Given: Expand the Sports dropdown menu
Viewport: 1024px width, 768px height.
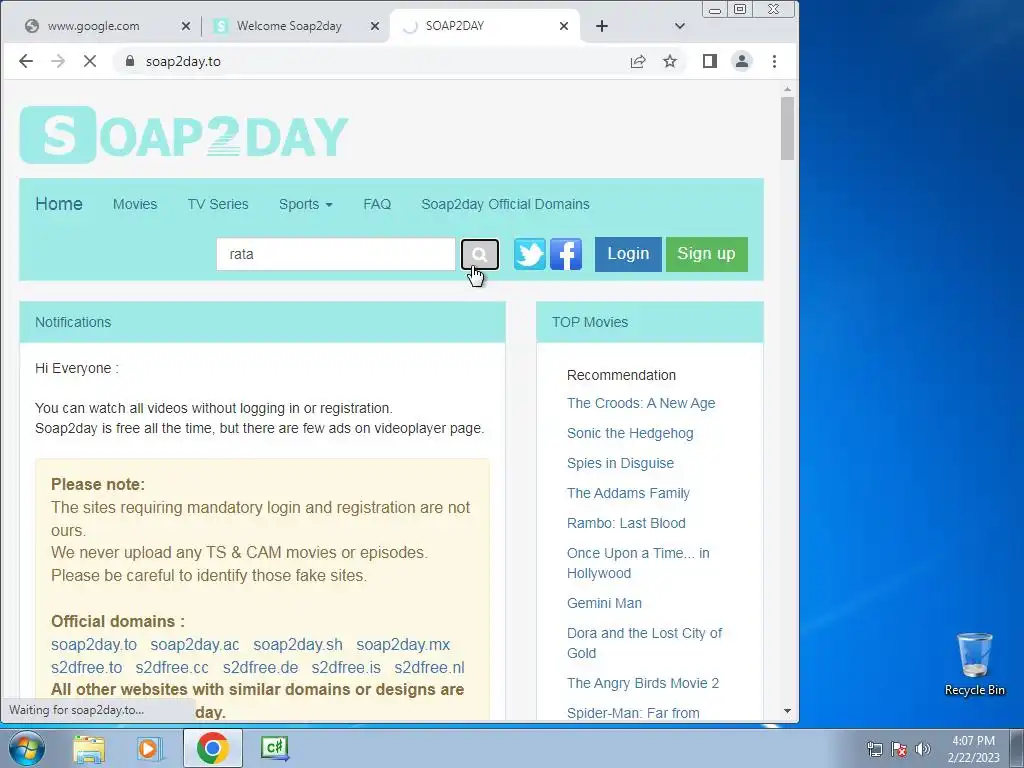Looking at the screenshot, I should click(x=306, y=204).
